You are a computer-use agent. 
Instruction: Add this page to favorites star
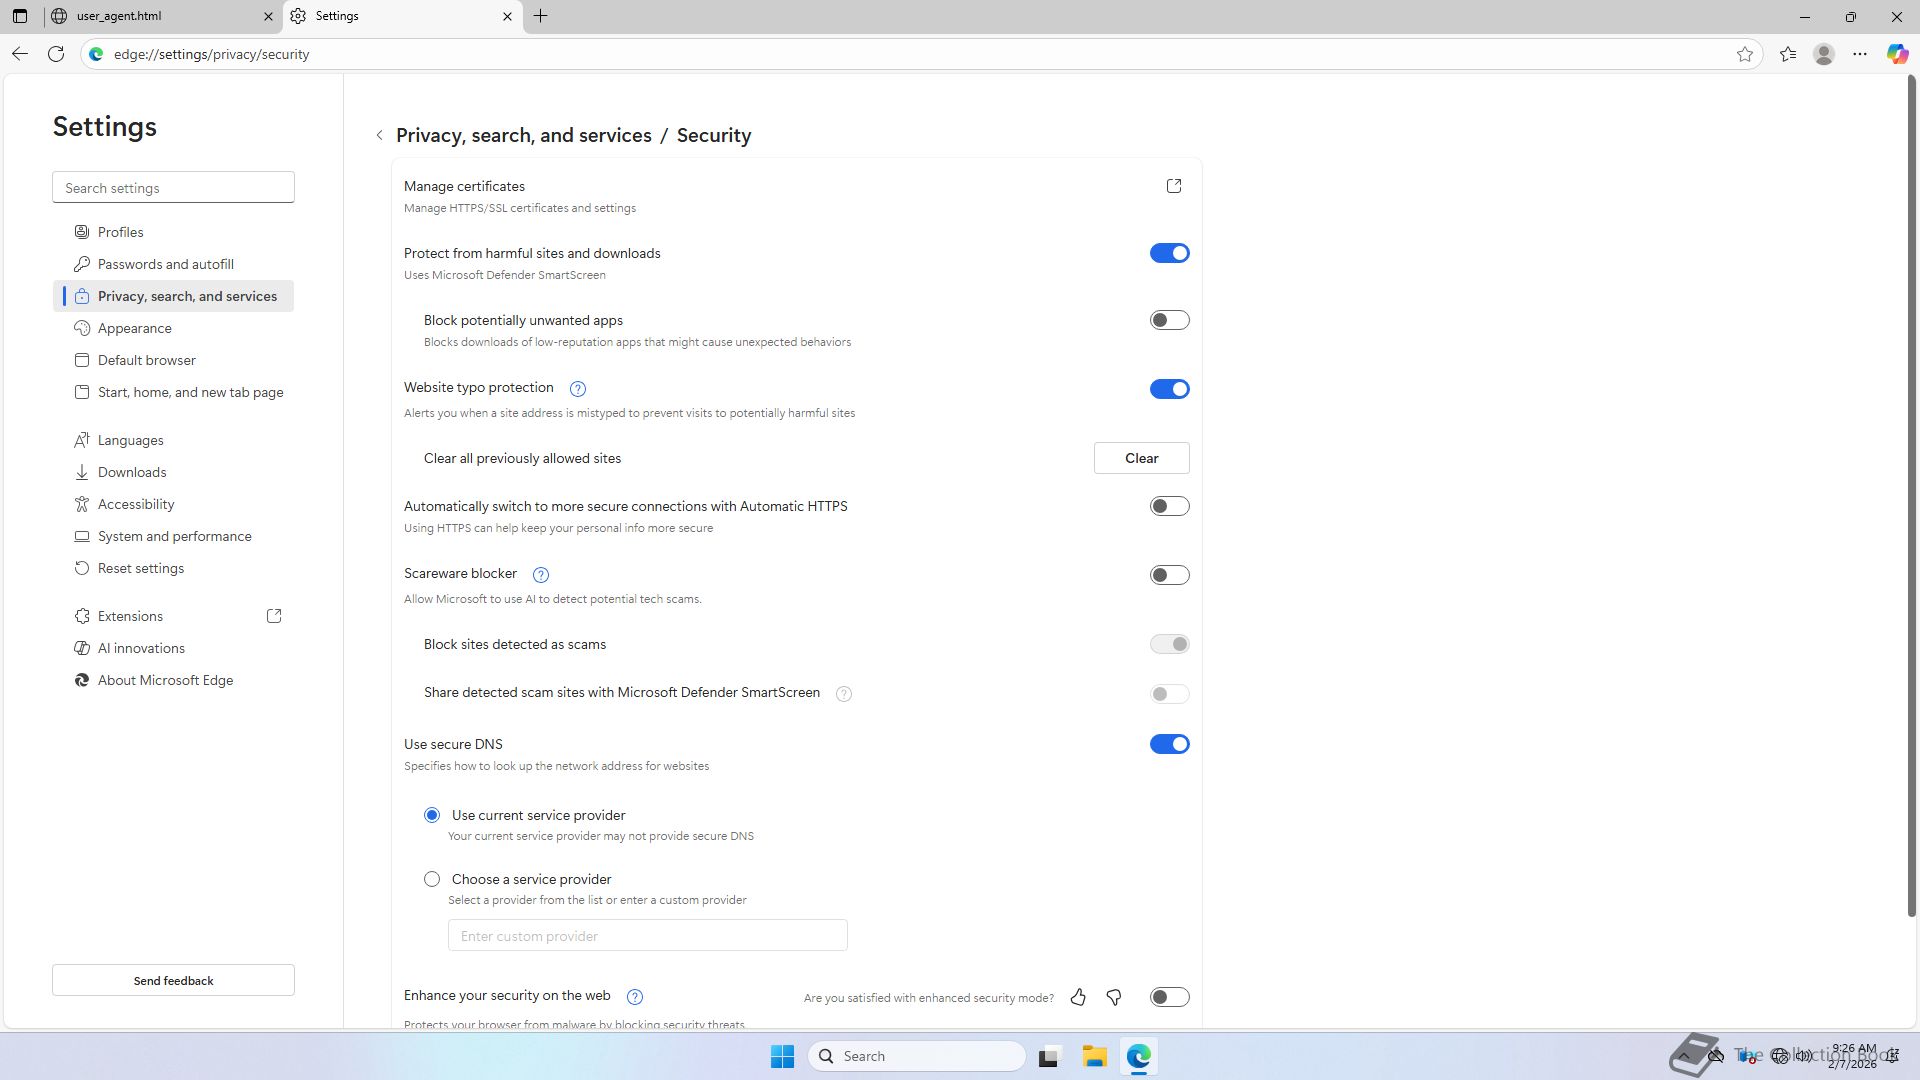(x=1745, y=54)
